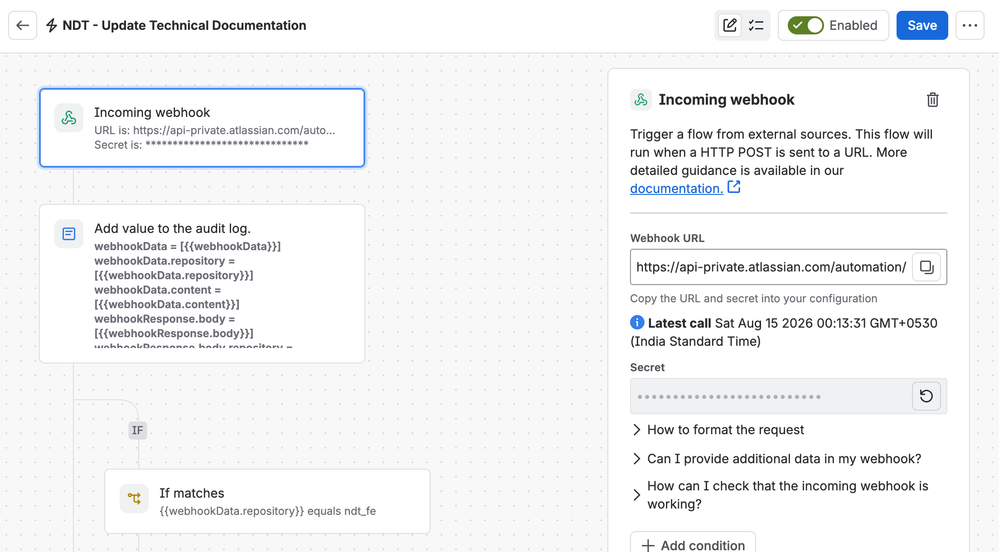Click the Secret is line on the trigger card
This screenshot has width=999, height=552.
coord(201,145)
